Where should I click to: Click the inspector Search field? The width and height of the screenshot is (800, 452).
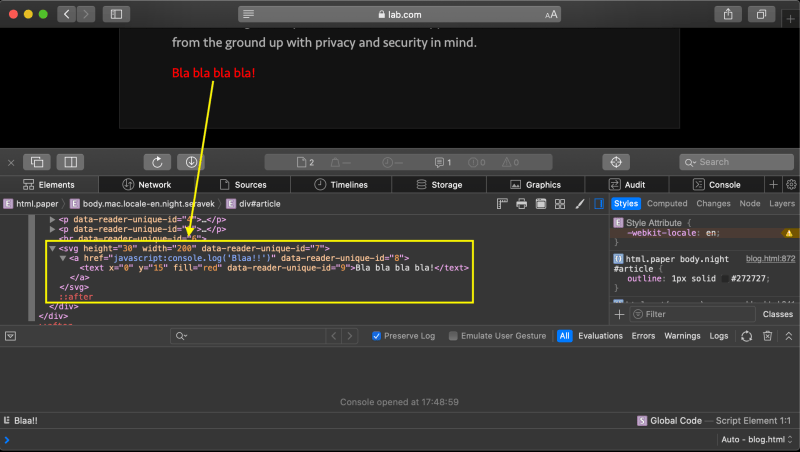[736, 162]
